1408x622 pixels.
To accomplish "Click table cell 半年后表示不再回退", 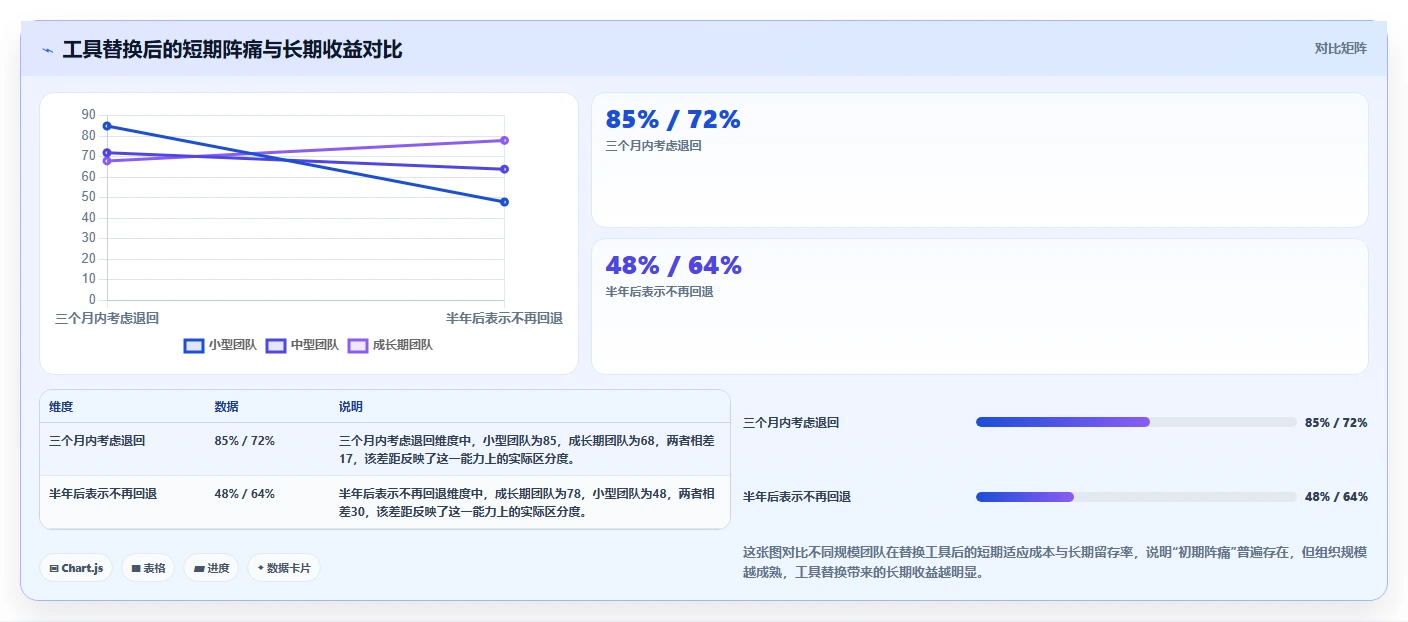I will coord(103,494).
